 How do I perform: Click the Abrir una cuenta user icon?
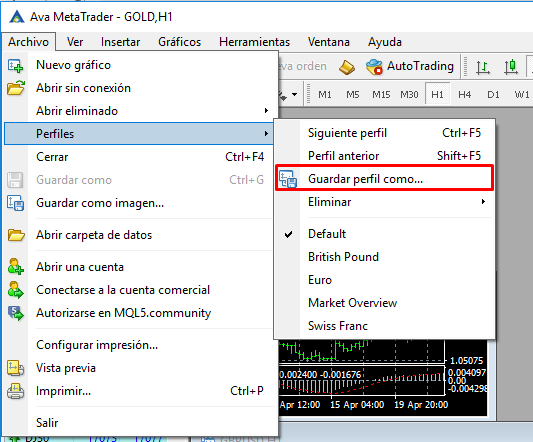pos(16,267)
